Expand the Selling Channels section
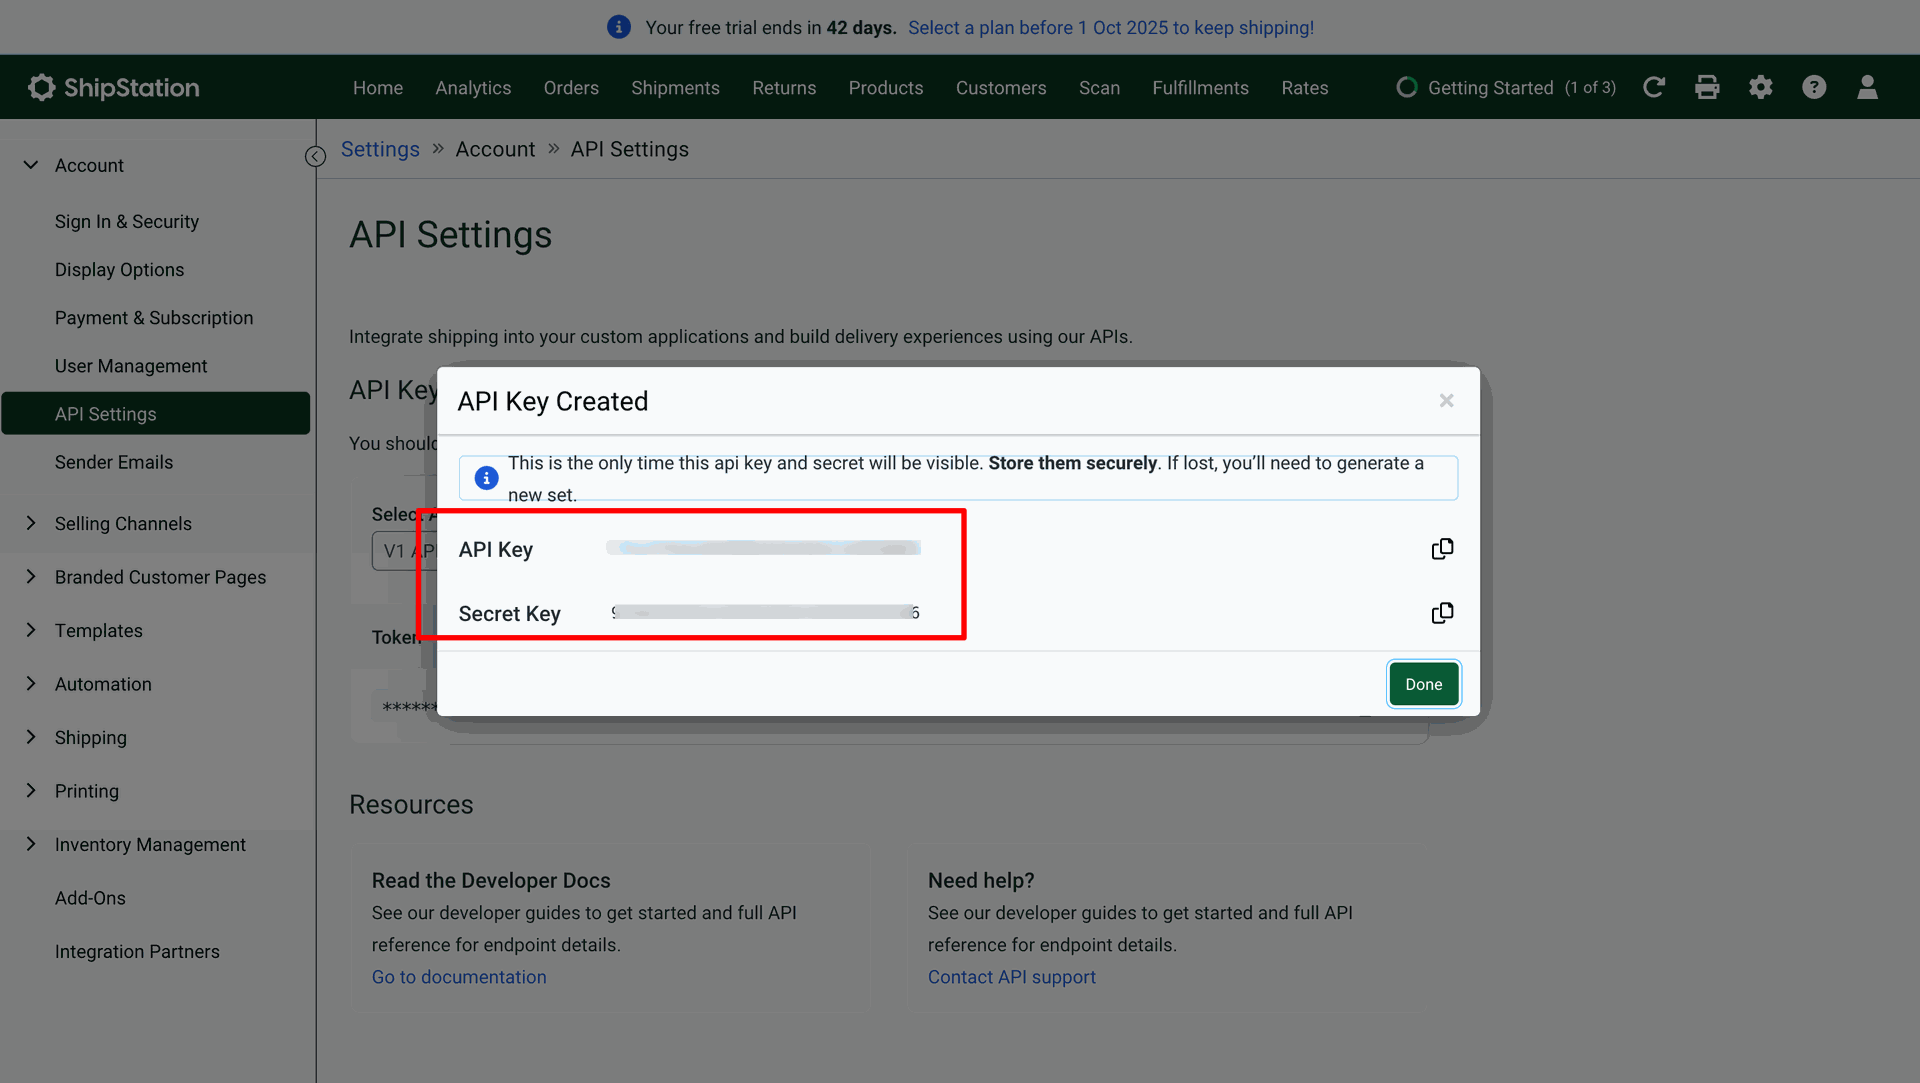Screen dimensions: 1920x1083 (x=31, y=523)
